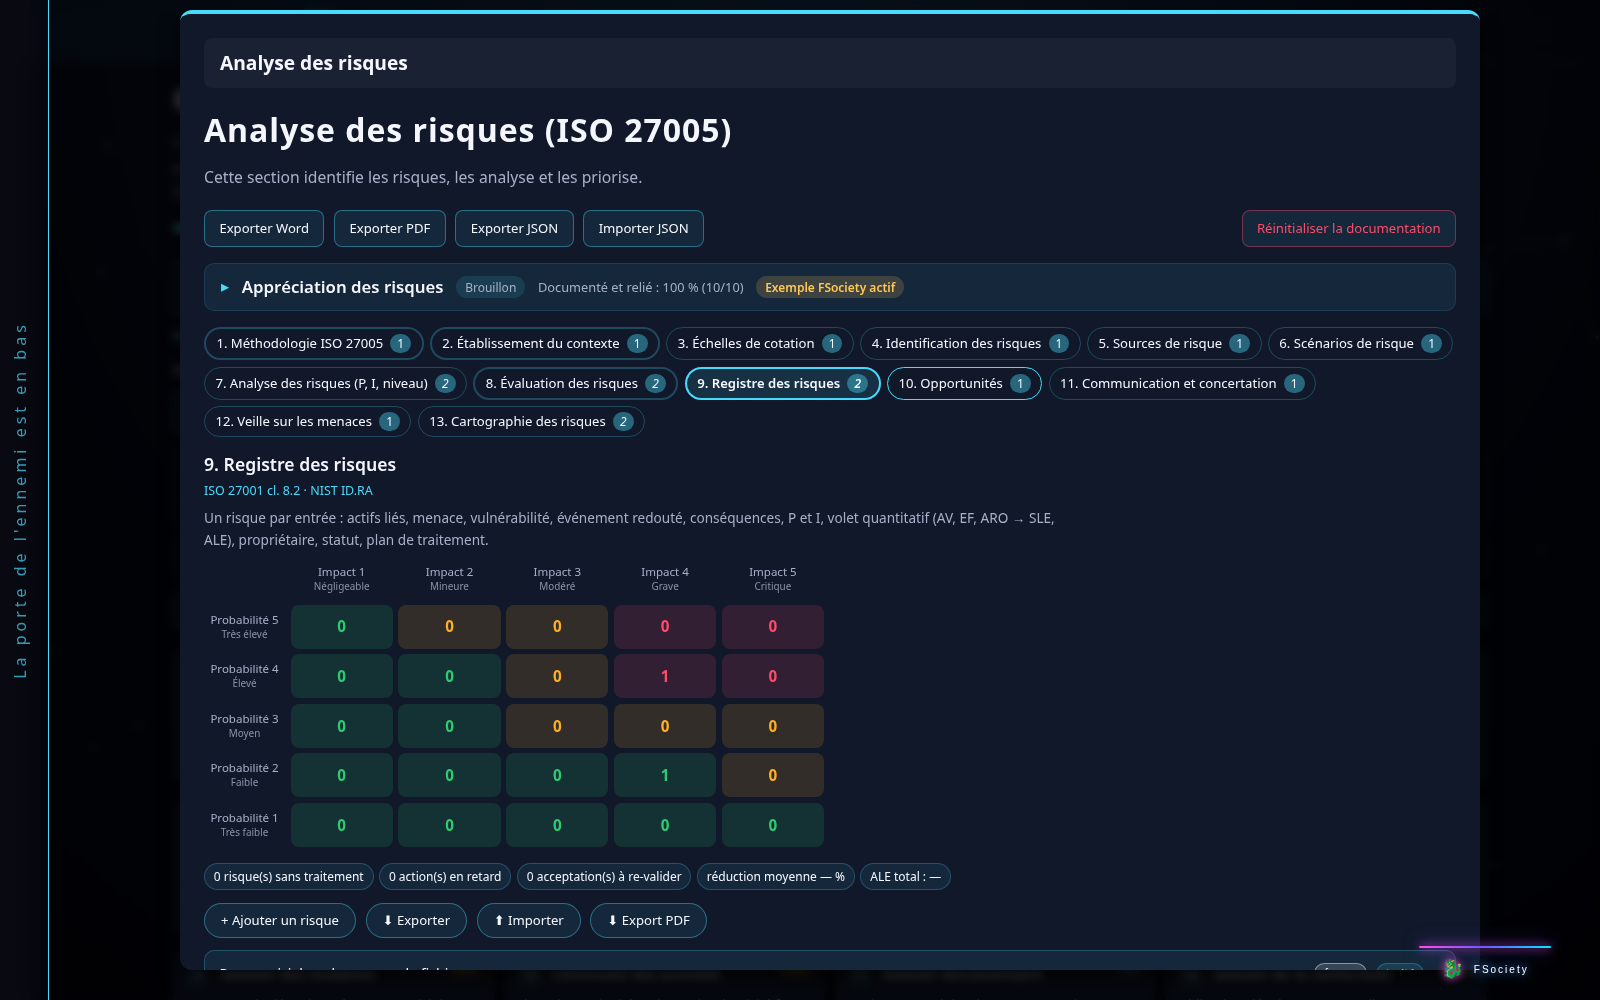Viewport: 1600px width, 1000px height.
Task: Select the Registre des risques tab
Action: click(782, 383)
